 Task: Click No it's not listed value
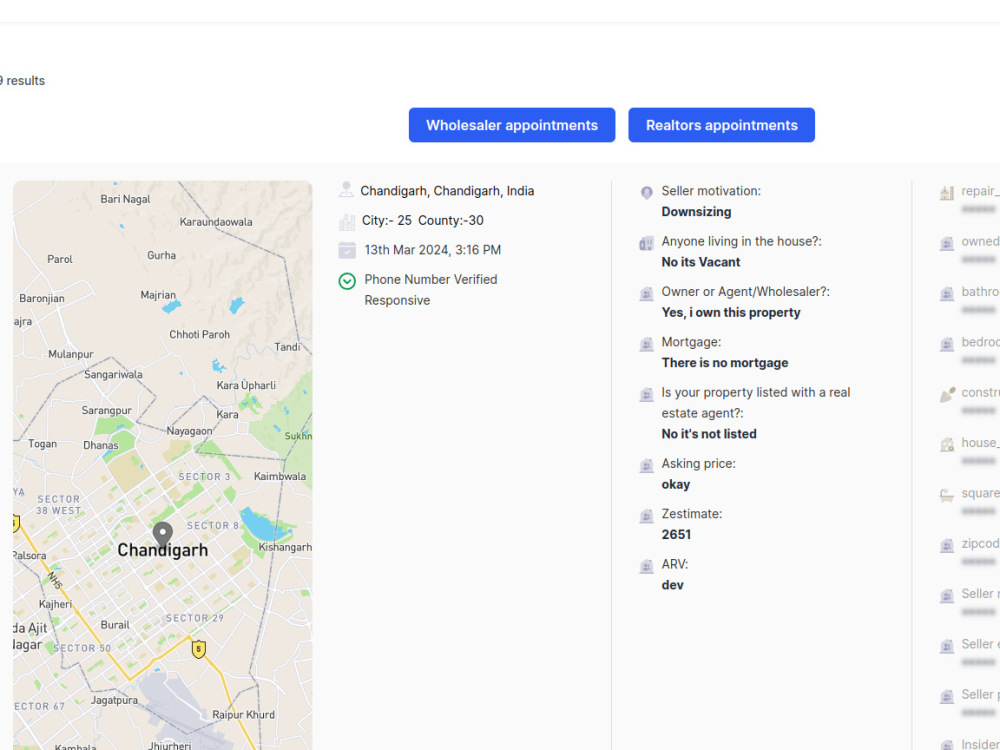coord(709,434)
